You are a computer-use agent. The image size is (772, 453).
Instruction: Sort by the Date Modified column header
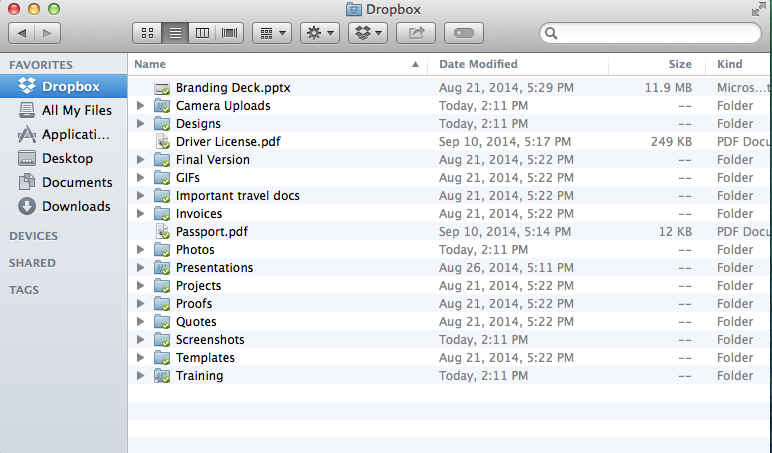pyautogui.click(x=518, y=64)
